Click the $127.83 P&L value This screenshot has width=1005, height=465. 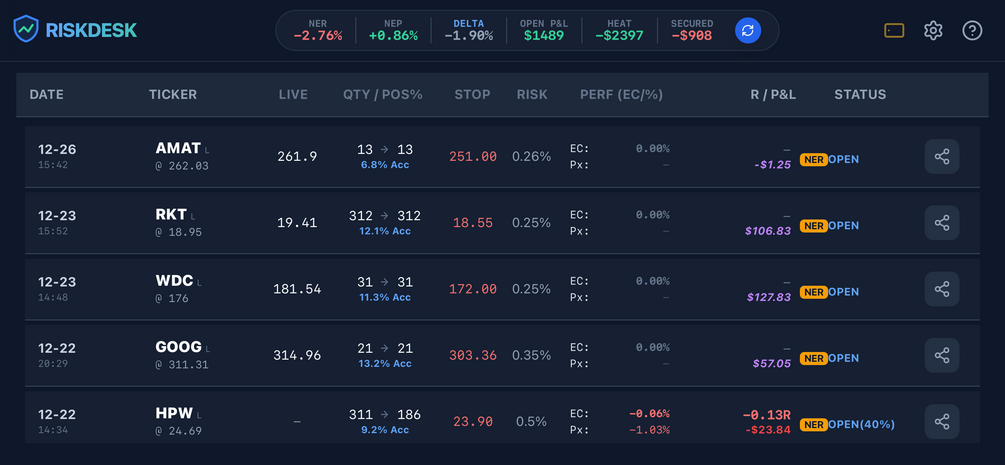point(768,297)
